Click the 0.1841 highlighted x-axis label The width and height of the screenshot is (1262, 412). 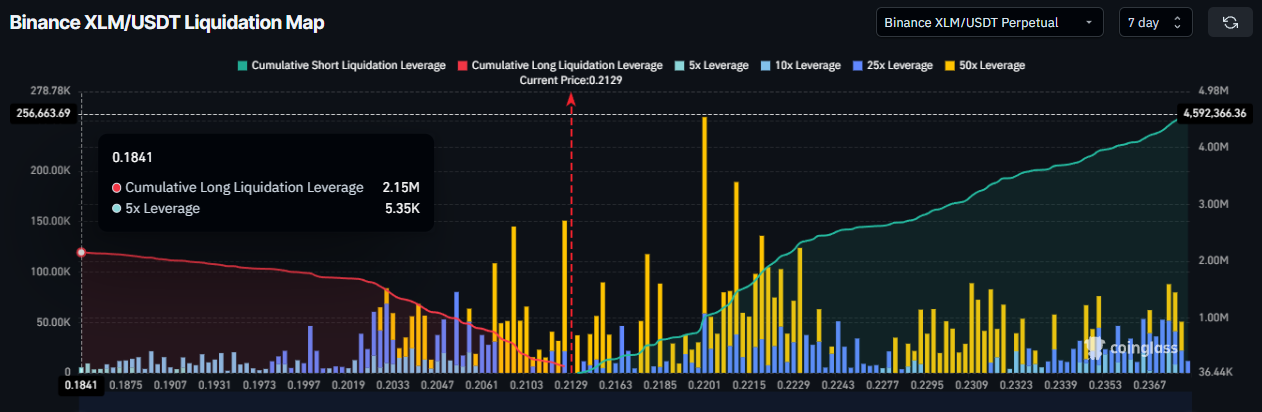(81, 385)
